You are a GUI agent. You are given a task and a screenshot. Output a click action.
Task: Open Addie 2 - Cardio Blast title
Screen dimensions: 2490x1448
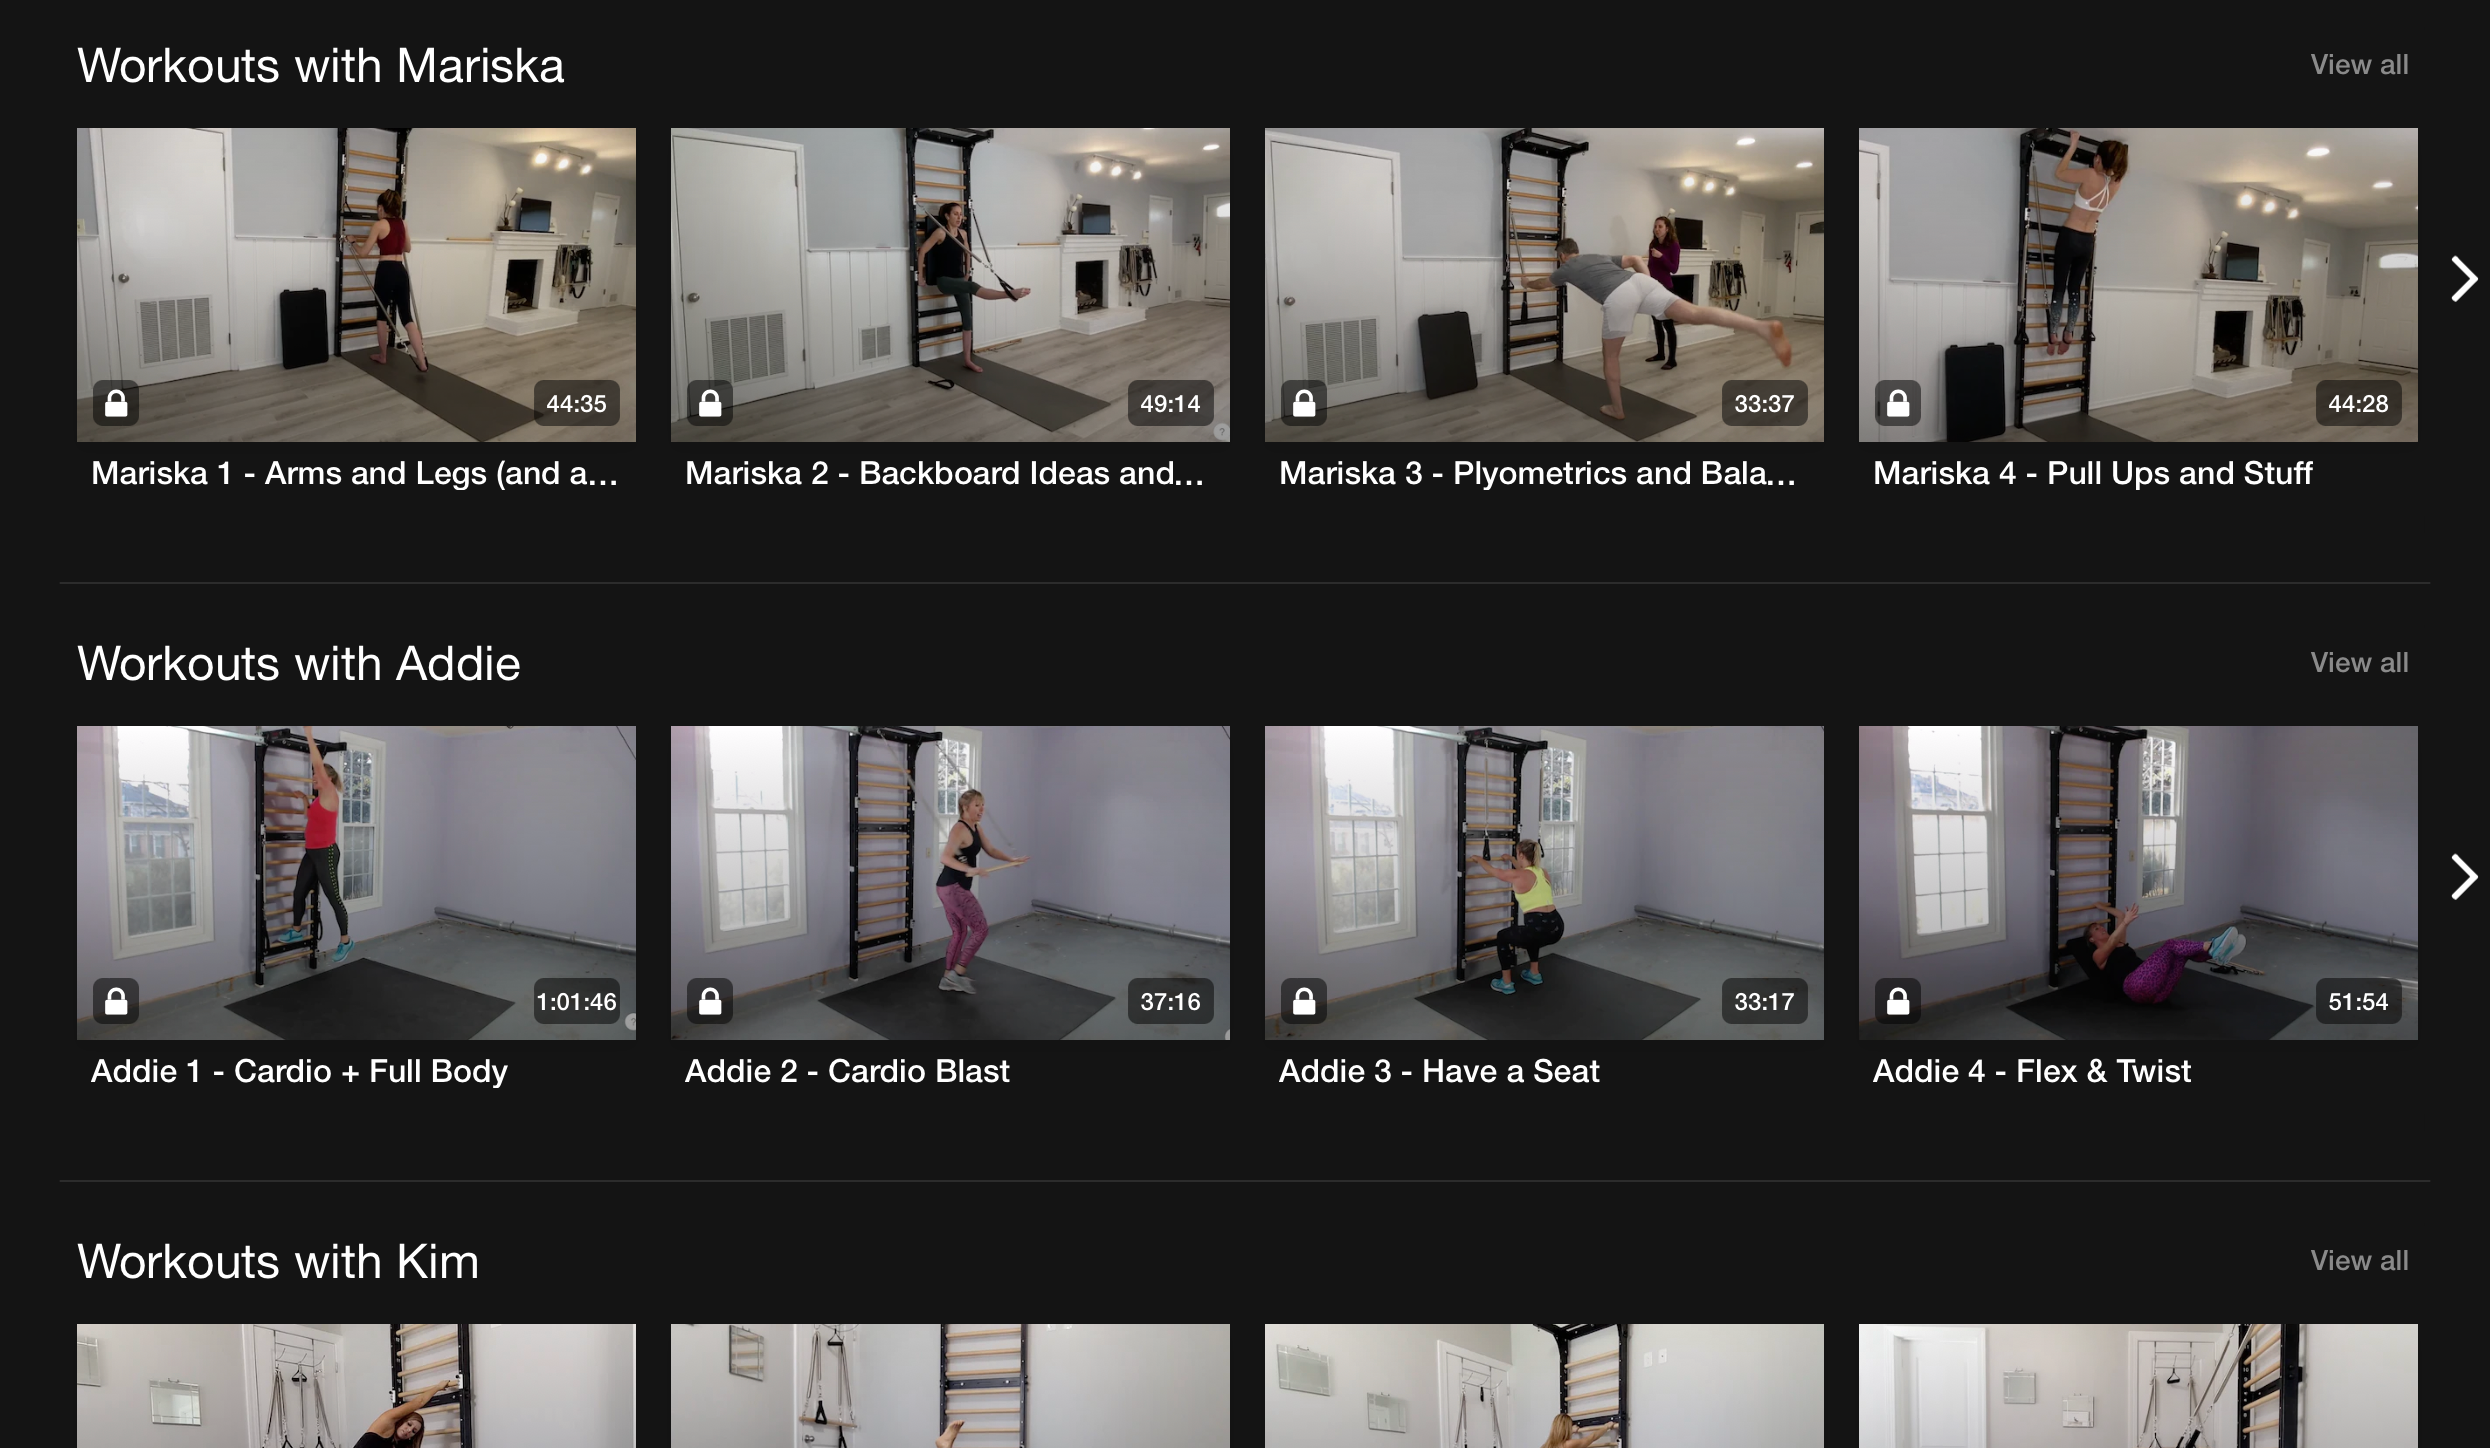pos(847,1071)
